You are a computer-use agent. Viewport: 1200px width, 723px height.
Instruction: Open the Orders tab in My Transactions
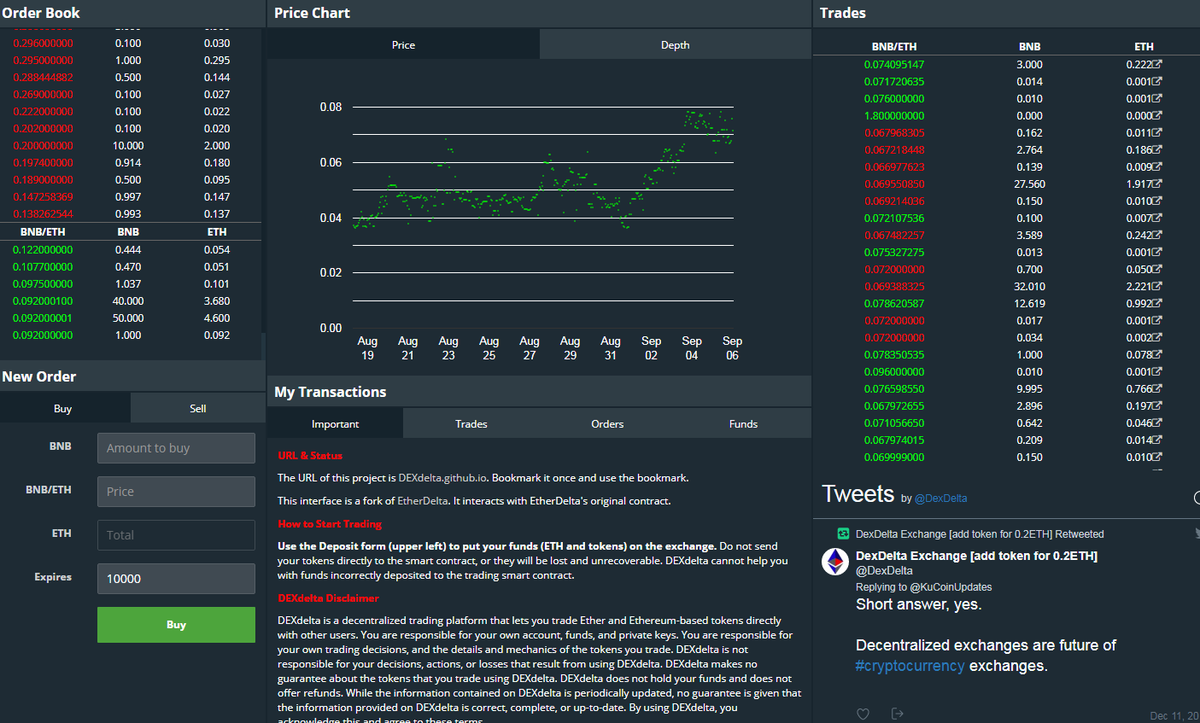coord(607,423)
